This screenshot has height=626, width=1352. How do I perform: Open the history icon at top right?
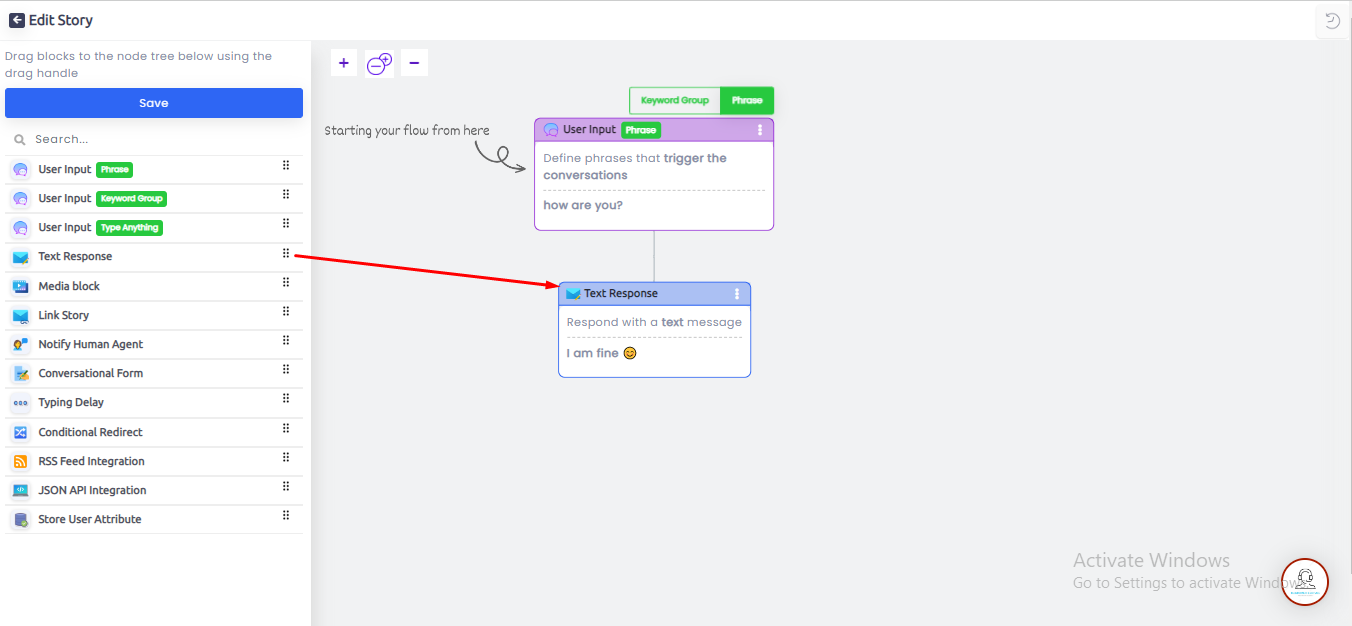(1332, 21)
